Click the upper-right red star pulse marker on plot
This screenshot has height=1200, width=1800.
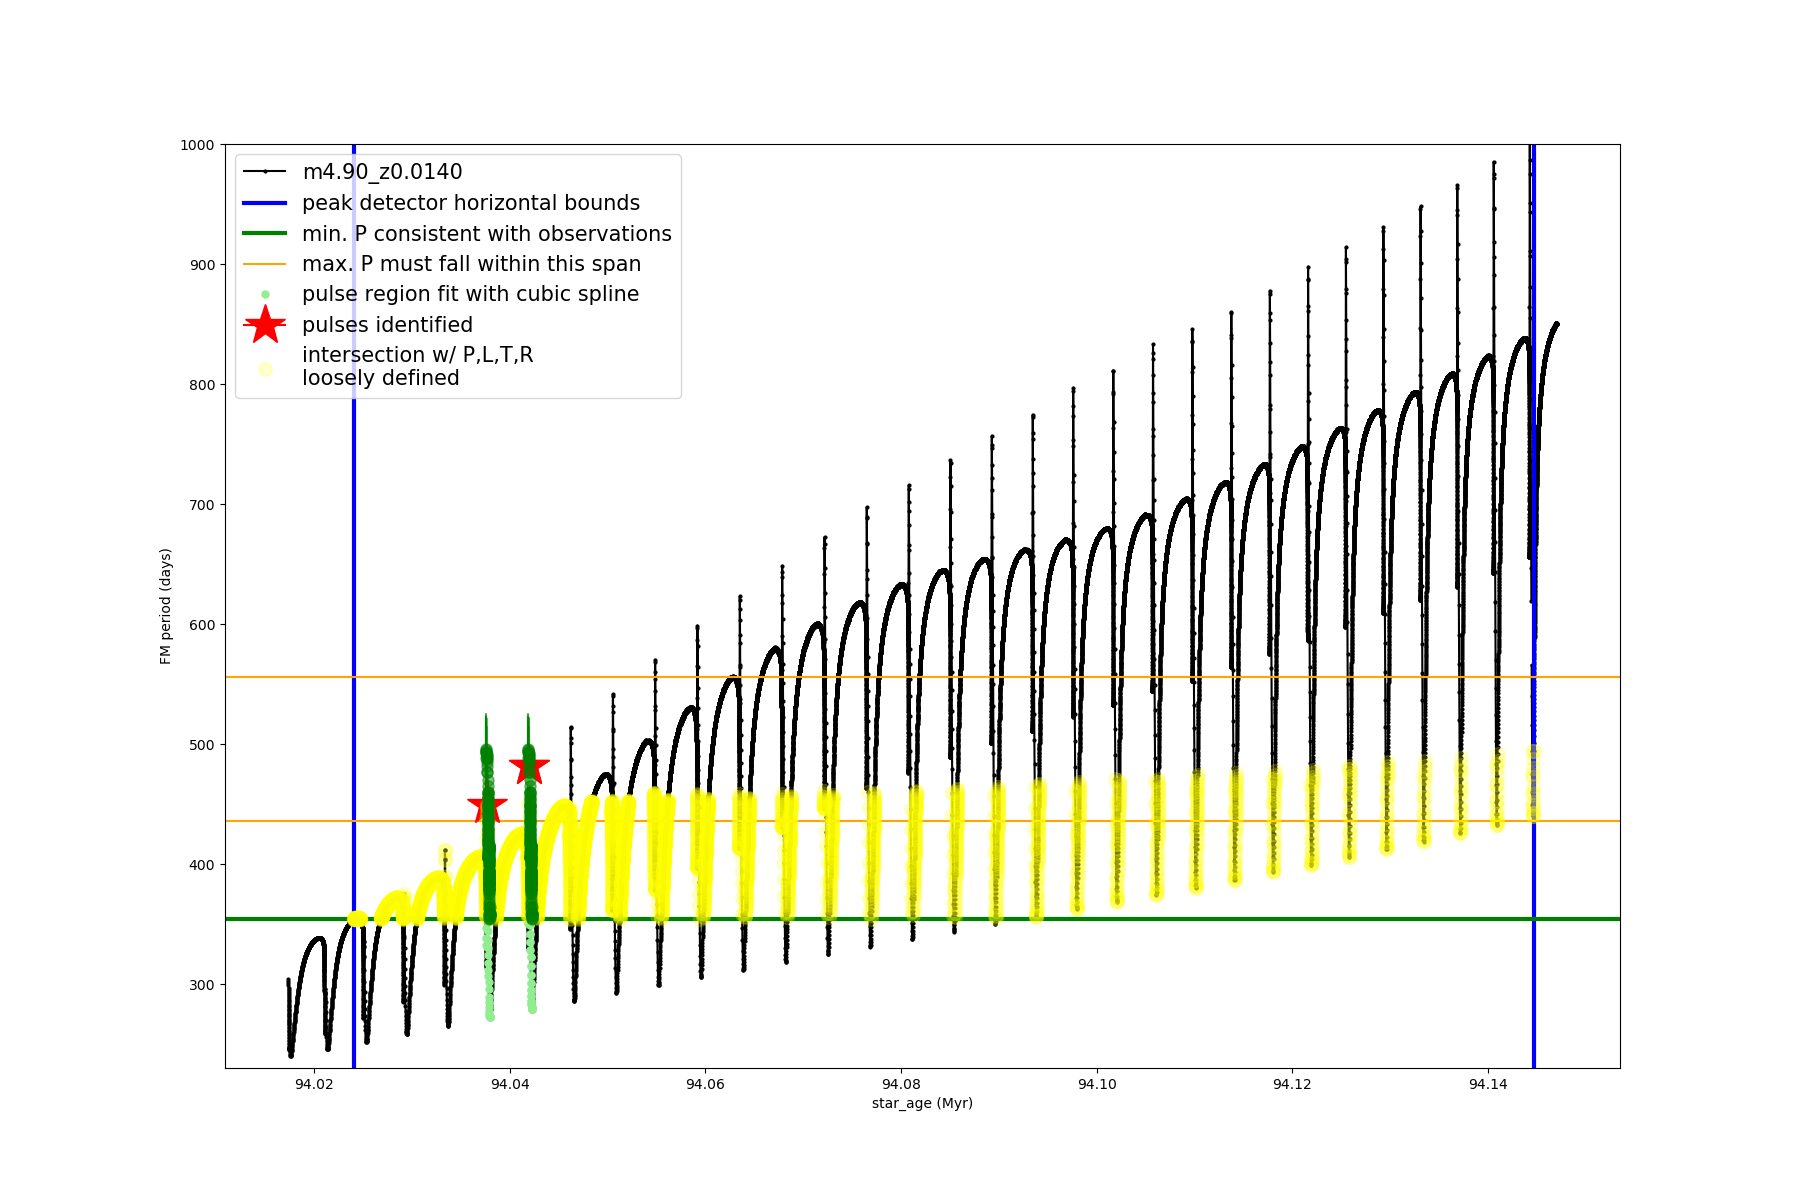tap(529, 767)
